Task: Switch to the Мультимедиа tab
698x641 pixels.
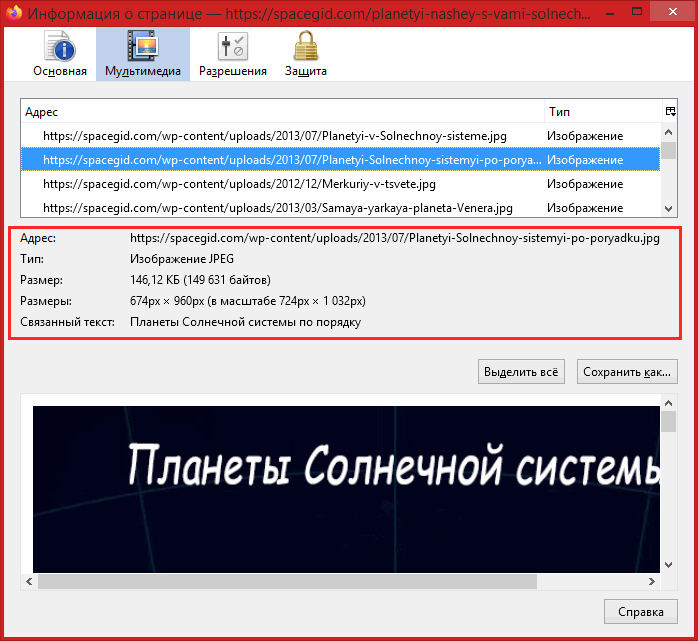Action: coord(143,54)
